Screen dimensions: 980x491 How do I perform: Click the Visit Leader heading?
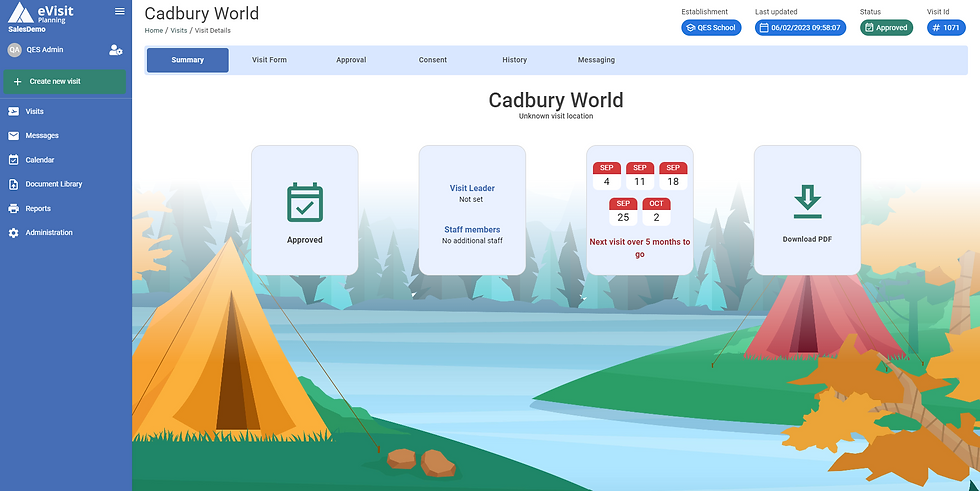472,188
